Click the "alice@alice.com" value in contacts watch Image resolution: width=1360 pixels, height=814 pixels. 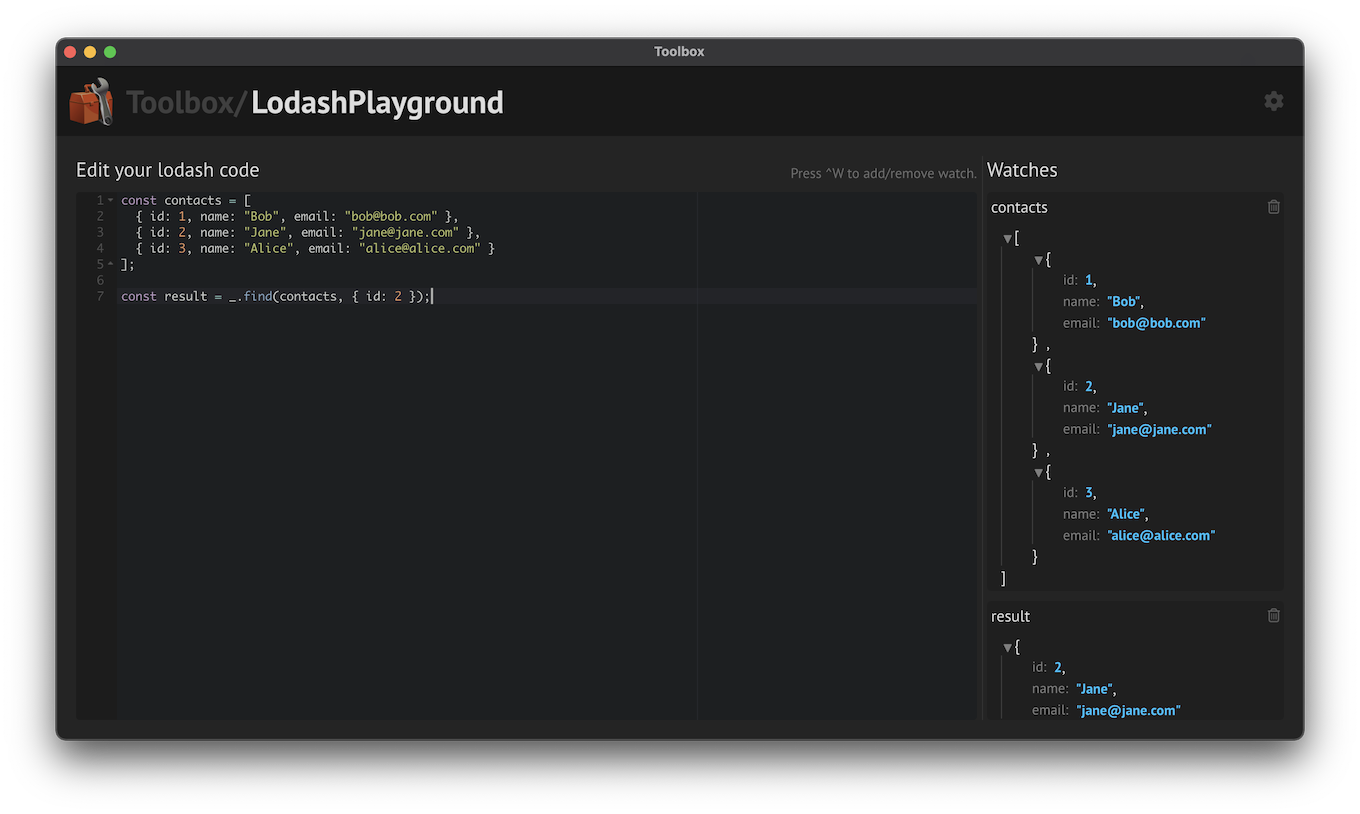tap(1161, 535)
